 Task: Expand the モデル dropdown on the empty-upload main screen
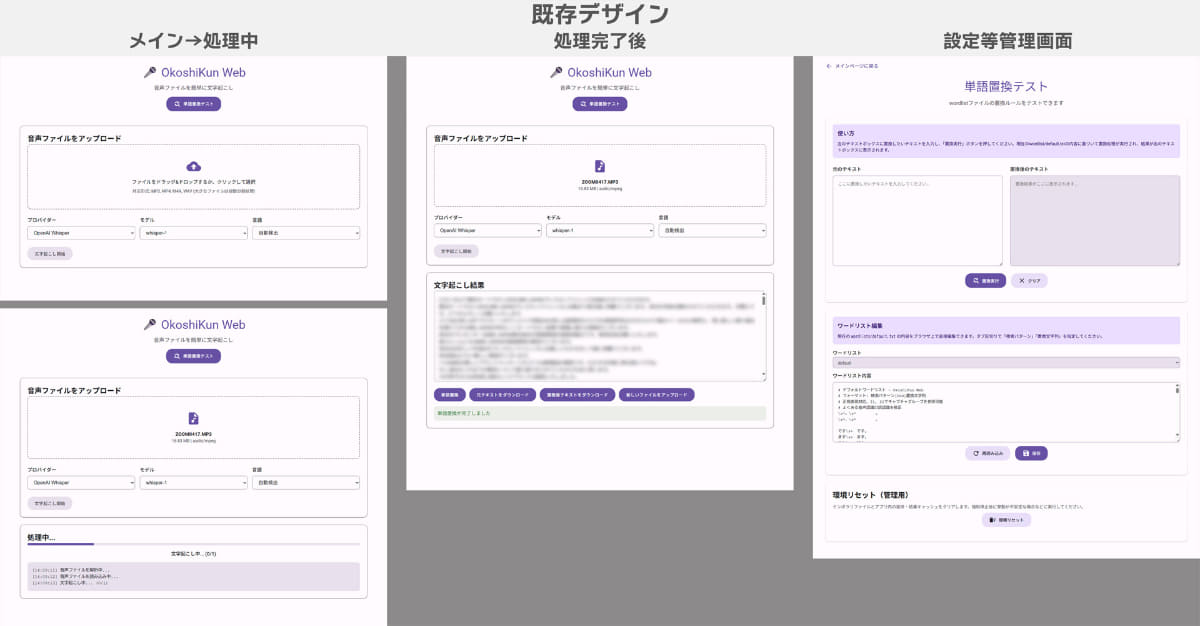pos(193,232)
